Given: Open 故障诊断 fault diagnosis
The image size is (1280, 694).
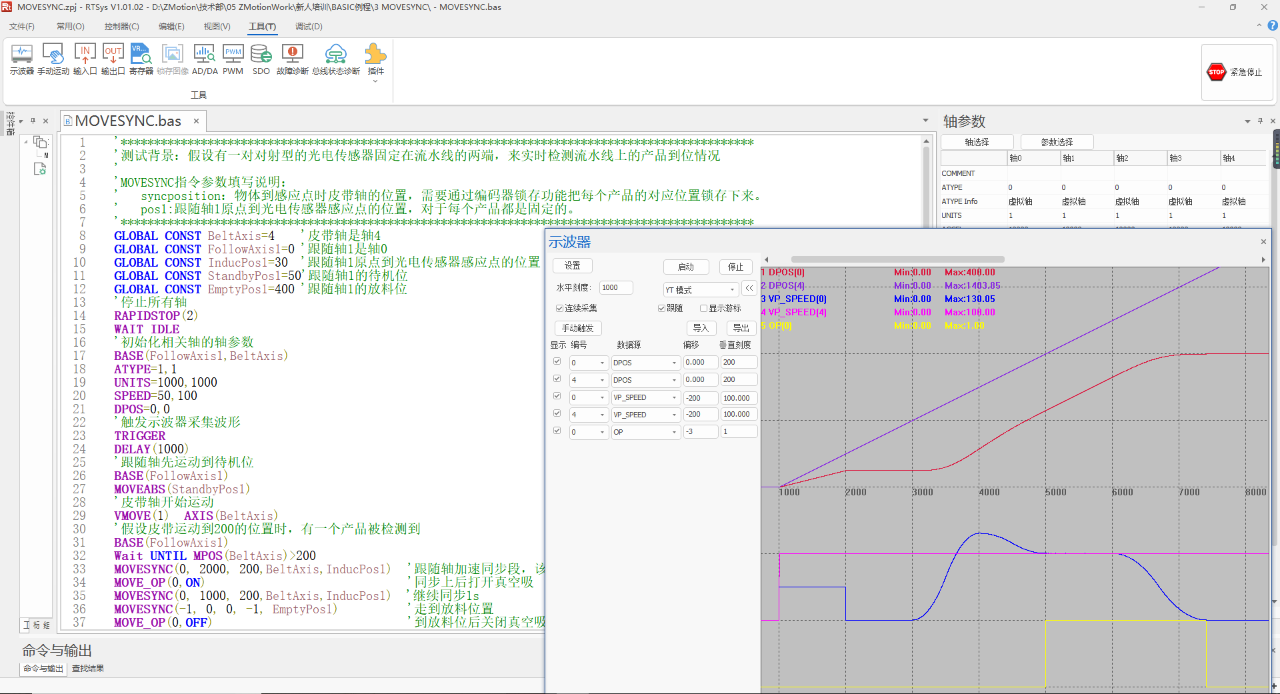Looking at the screenshot, I should (292, 60).
